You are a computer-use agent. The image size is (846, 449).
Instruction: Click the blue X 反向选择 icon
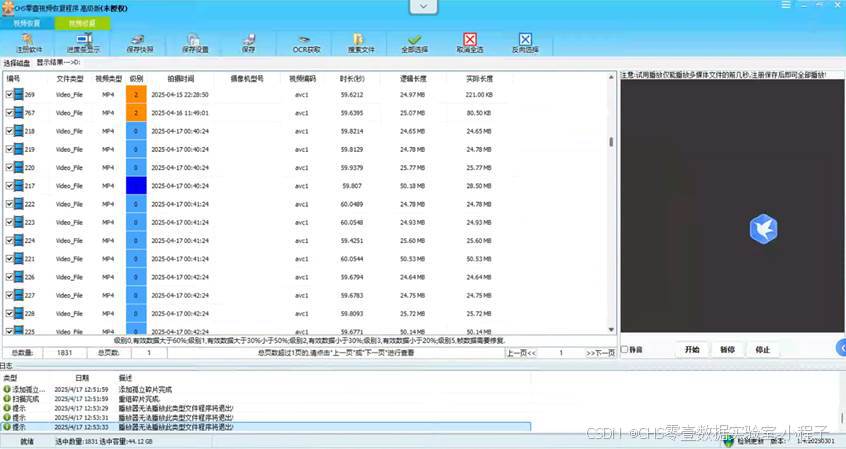(525, 39)
